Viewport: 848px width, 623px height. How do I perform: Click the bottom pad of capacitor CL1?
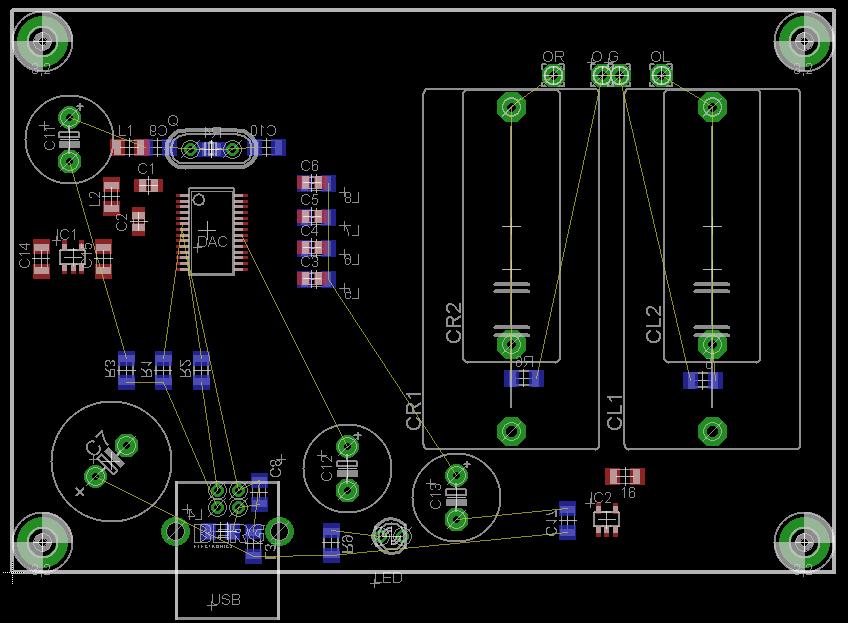tap(712, 431)
